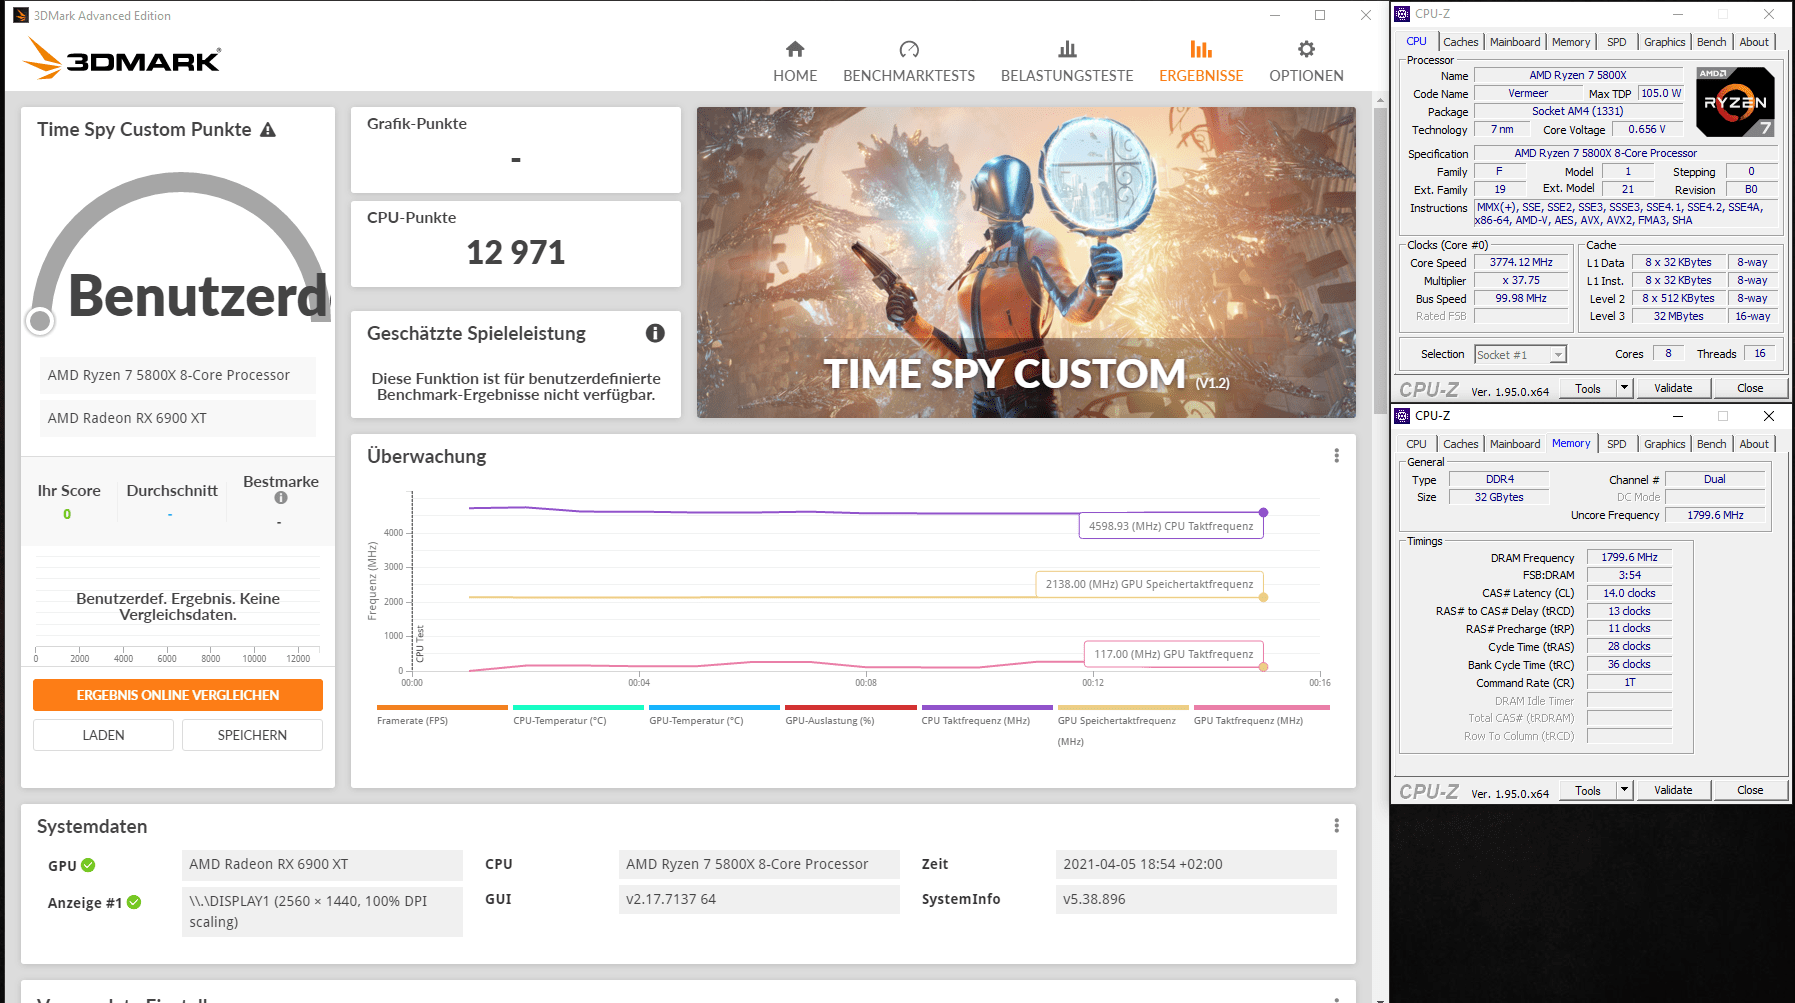Switch to Graphics tab in upper CPU-Z

pyautogui.click(x=1665, y=42)
